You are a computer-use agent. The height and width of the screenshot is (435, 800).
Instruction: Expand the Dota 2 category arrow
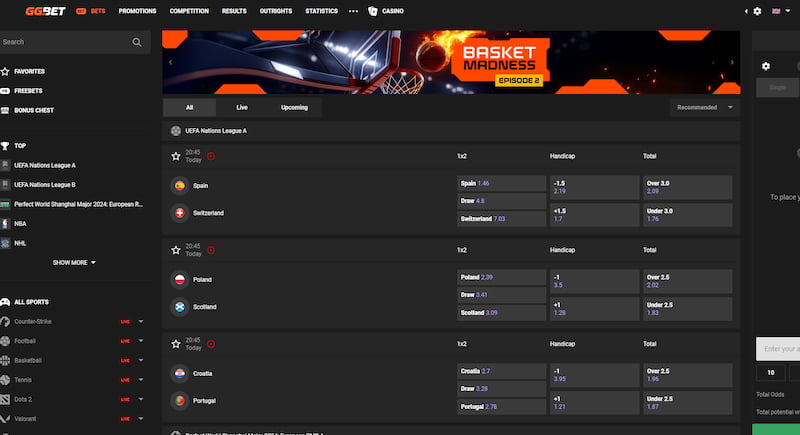pyautogui.click(x=141, y=399)
